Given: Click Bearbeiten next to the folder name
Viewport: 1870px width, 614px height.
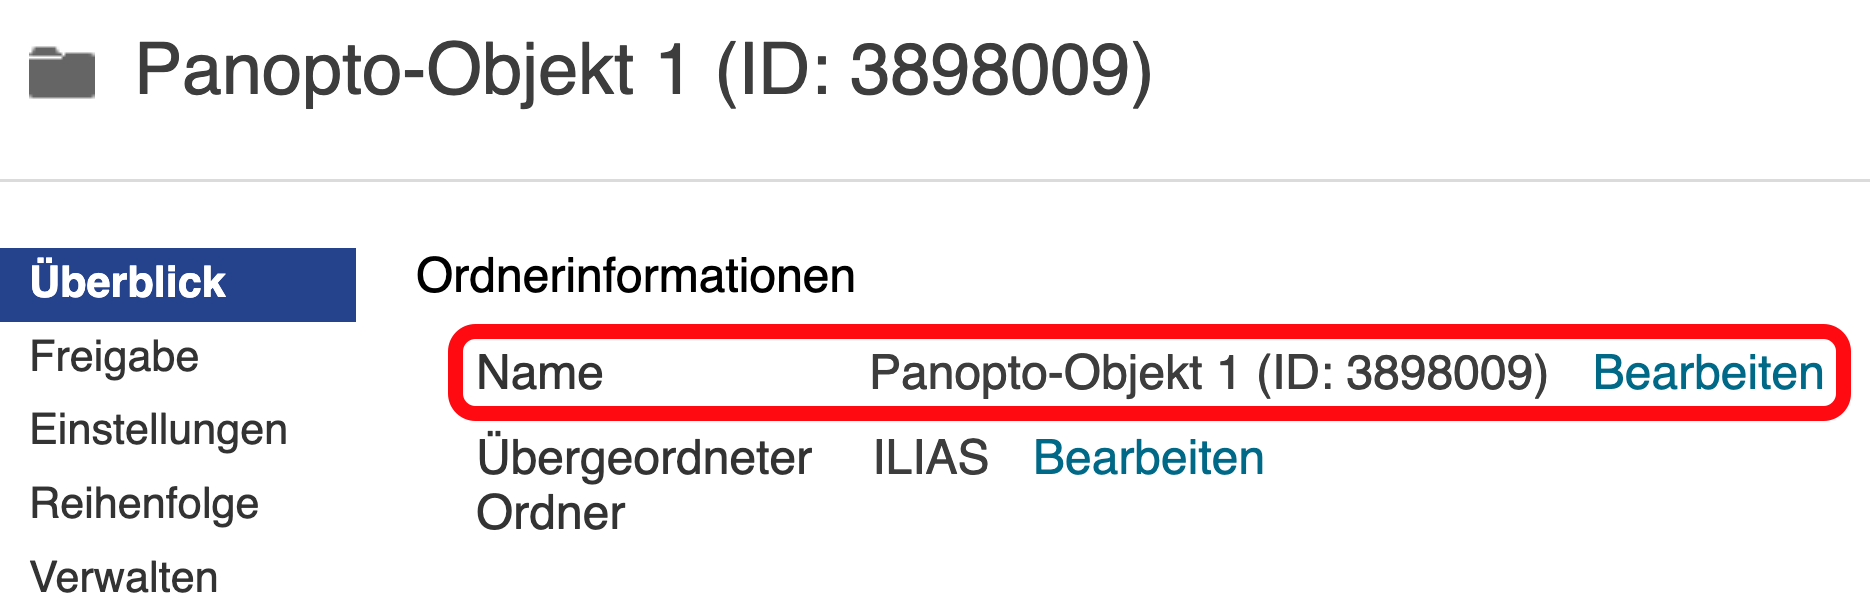Looking at the screenshot, I should (x=1708, y=373).
